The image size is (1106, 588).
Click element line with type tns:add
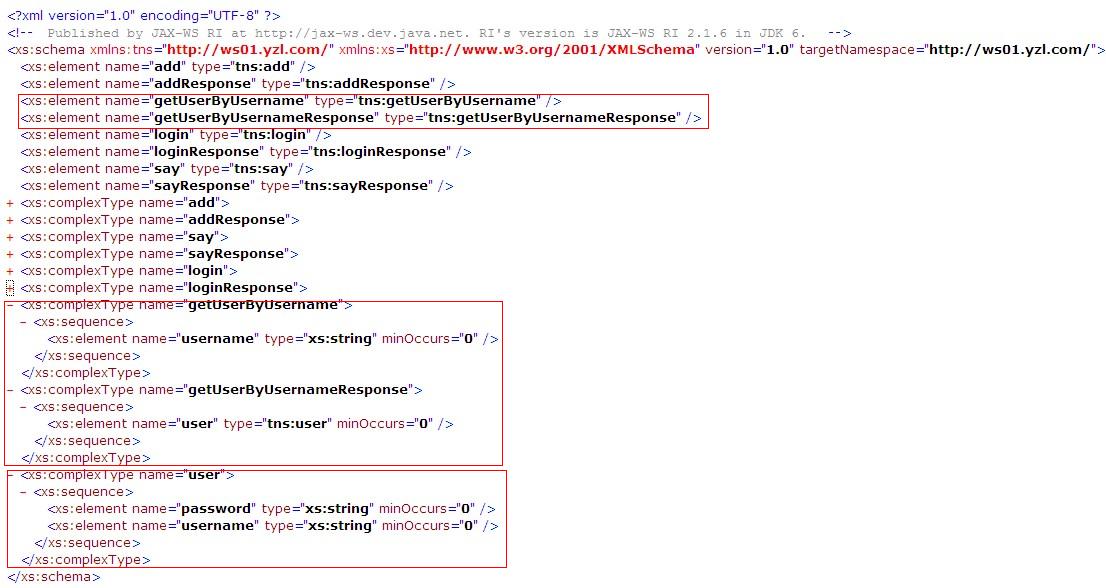pyautogui.click(x=168, y=67)
